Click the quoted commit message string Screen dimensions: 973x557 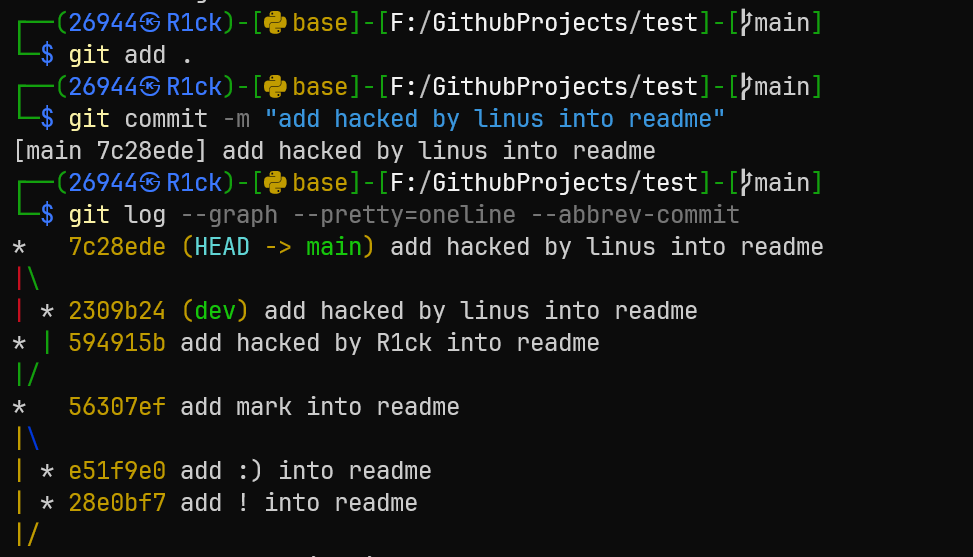coord(495,119)
